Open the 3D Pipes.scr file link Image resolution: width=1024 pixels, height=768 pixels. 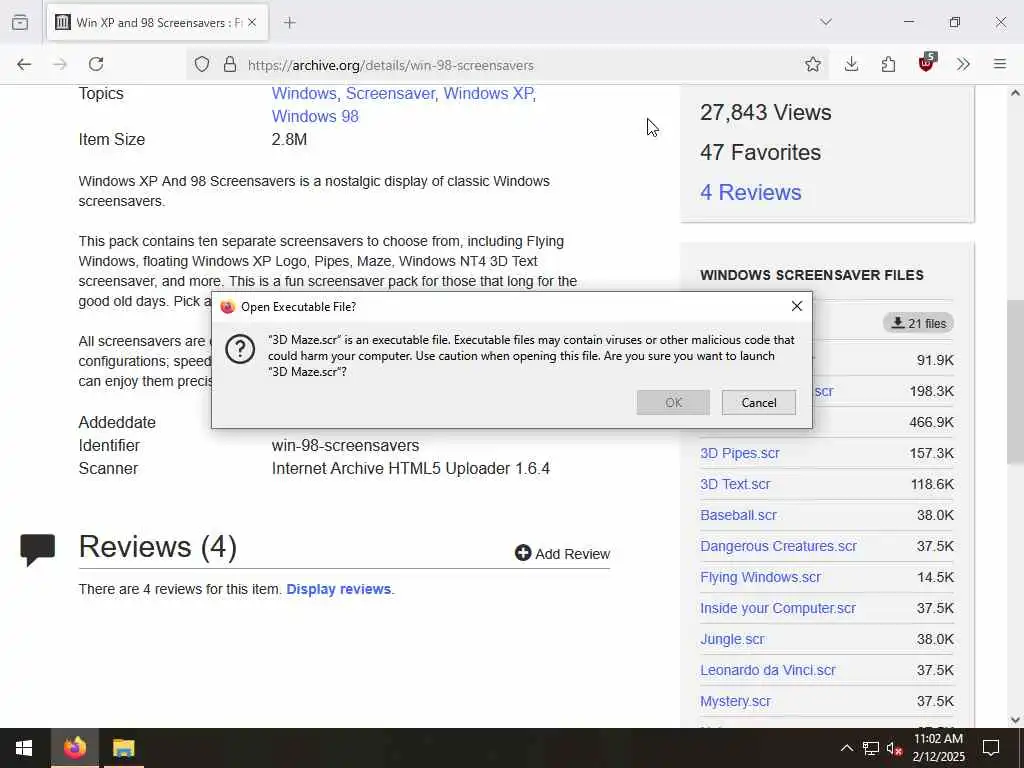(x=740, y=453)
